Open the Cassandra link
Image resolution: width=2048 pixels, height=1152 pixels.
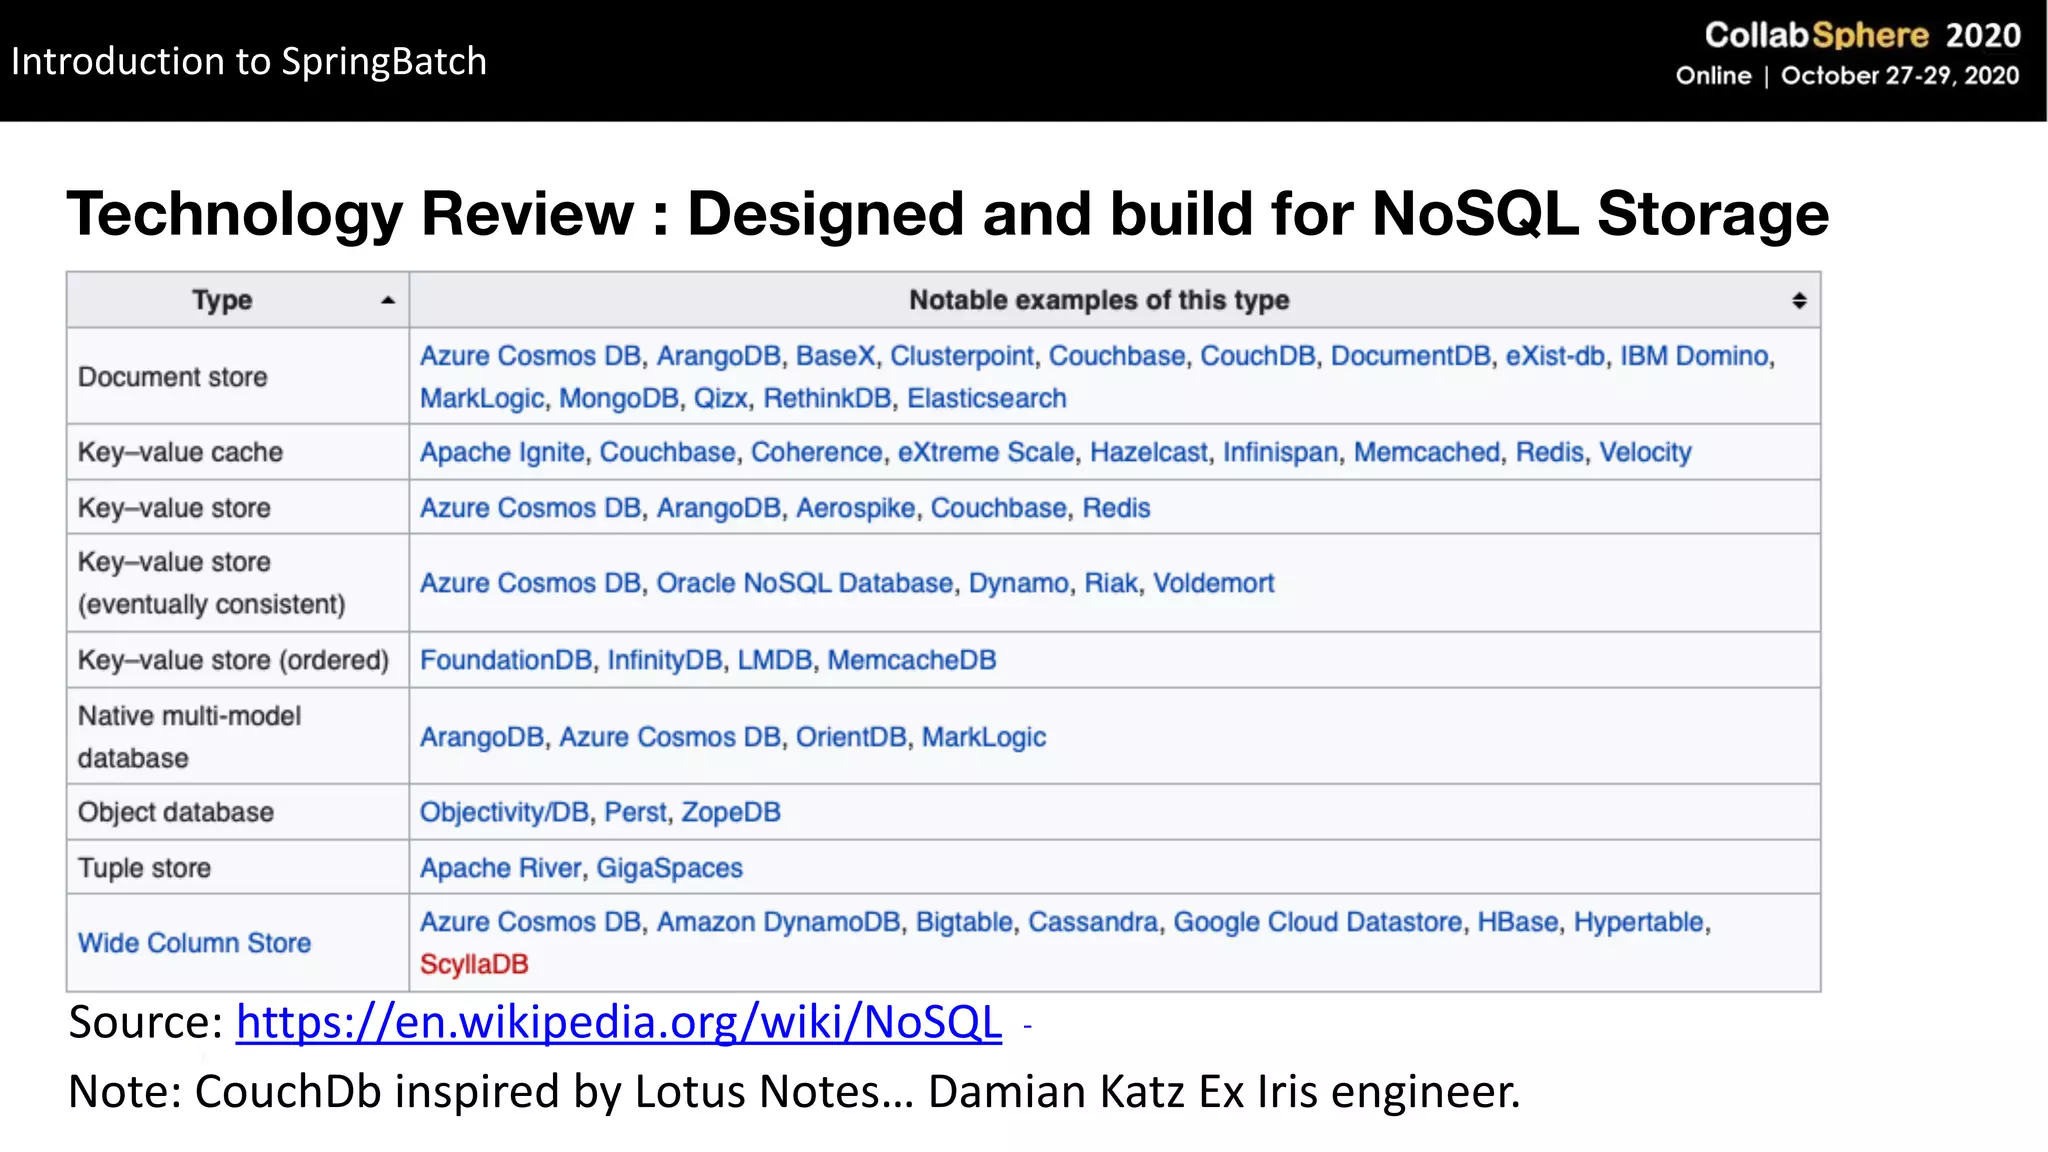coord(1093,922)
